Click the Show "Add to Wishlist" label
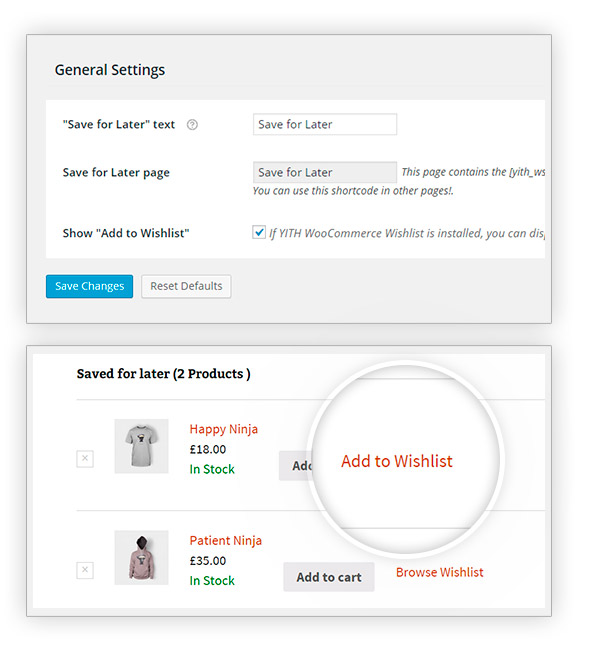The height and width of the screenshot is (660, 600). [x=126, y=233]
